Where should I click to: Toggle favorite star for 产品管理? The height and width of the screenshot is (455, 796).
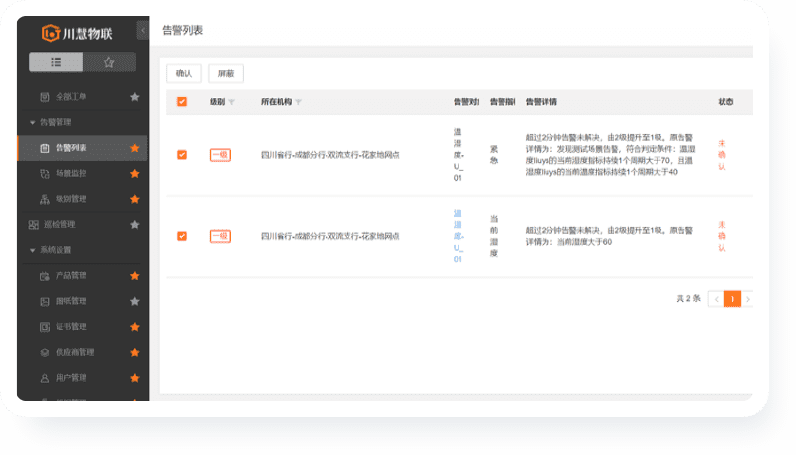[x=135, y=276]
